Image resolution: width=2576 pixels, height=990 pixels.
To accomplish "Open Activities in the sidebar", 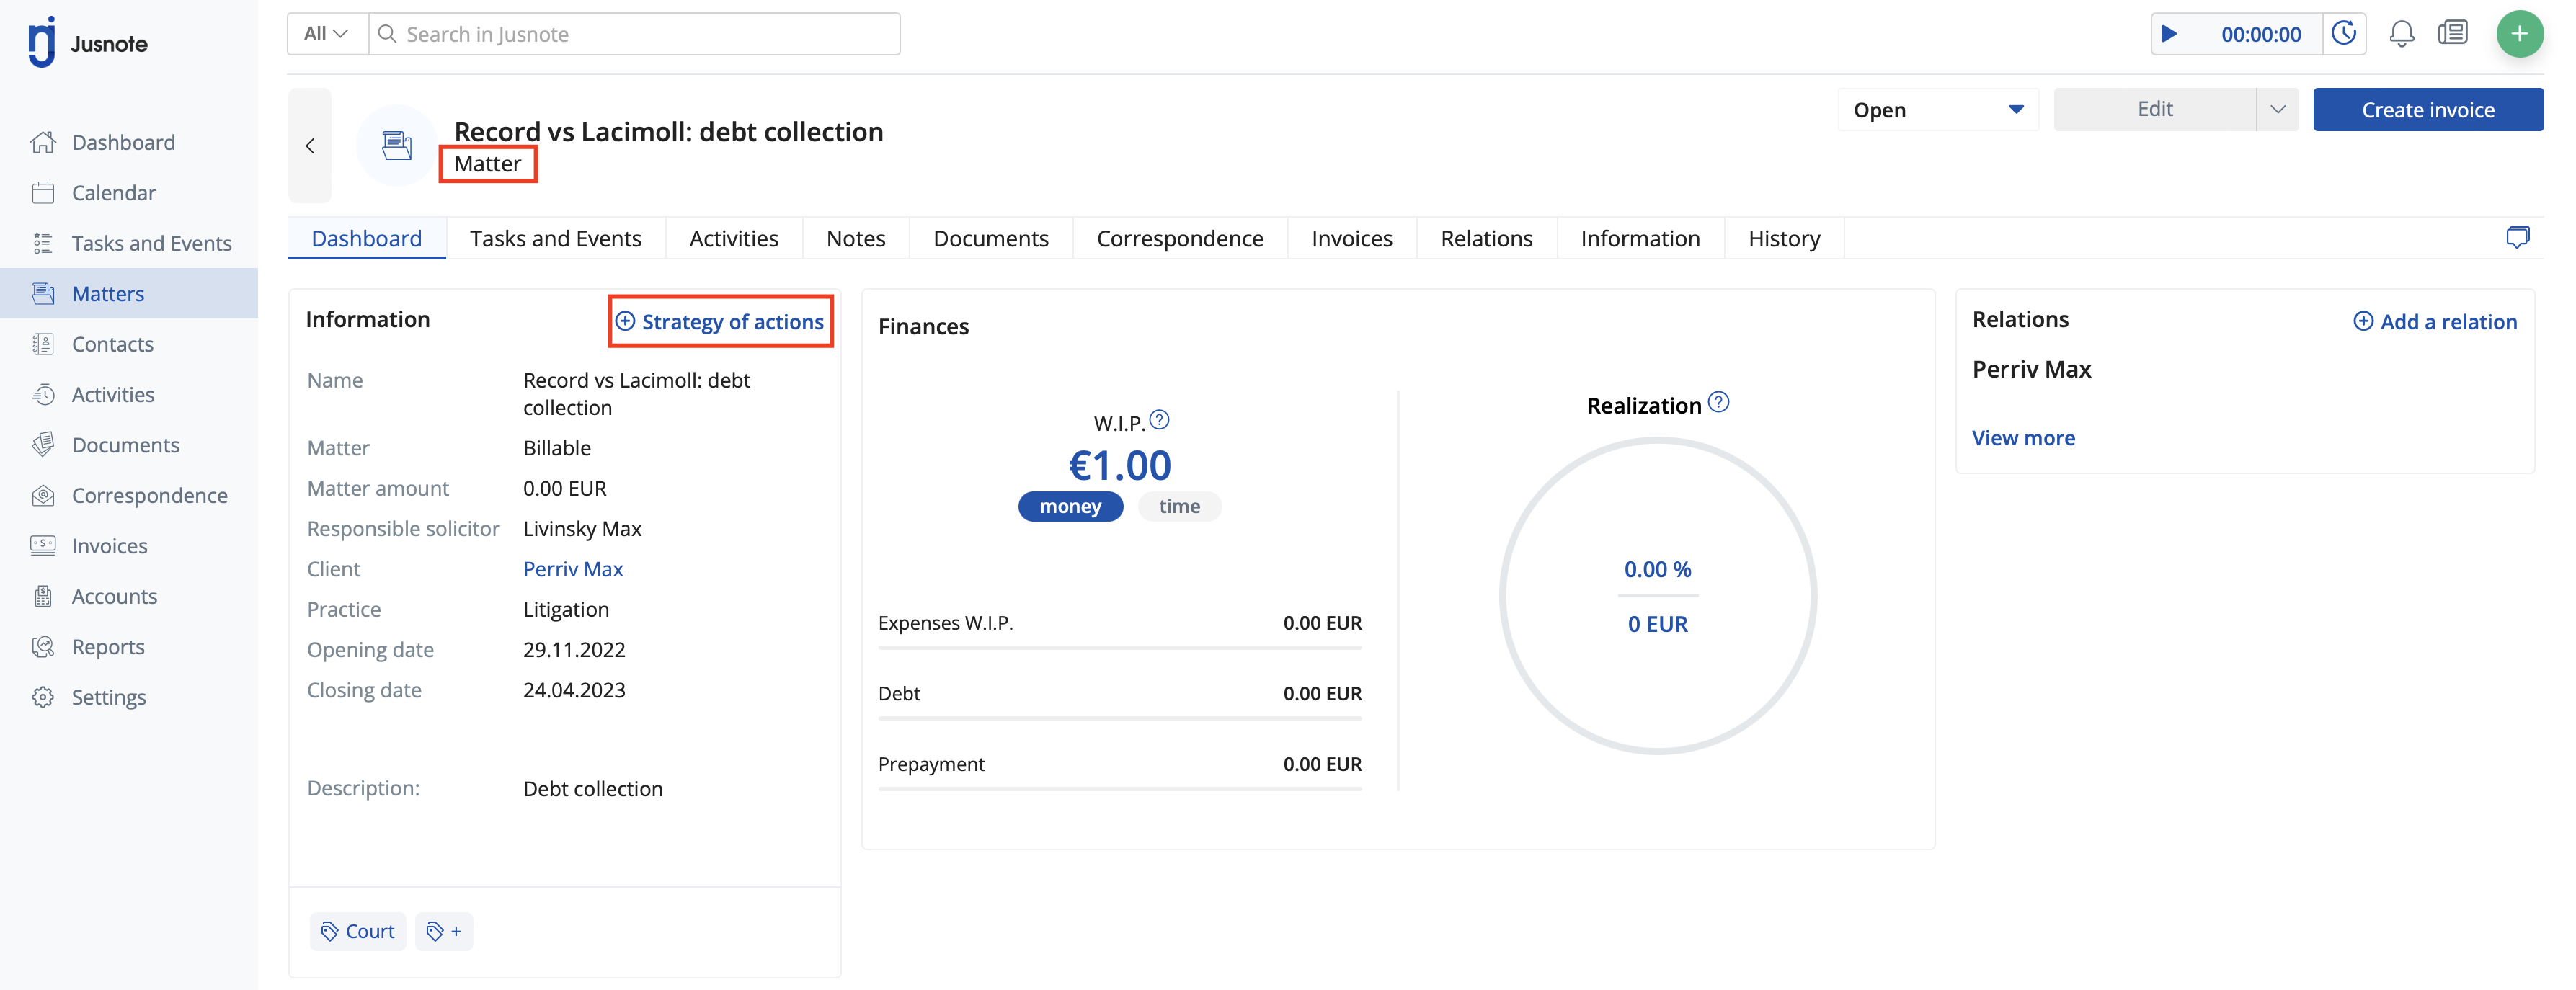I will pos(128,394).
